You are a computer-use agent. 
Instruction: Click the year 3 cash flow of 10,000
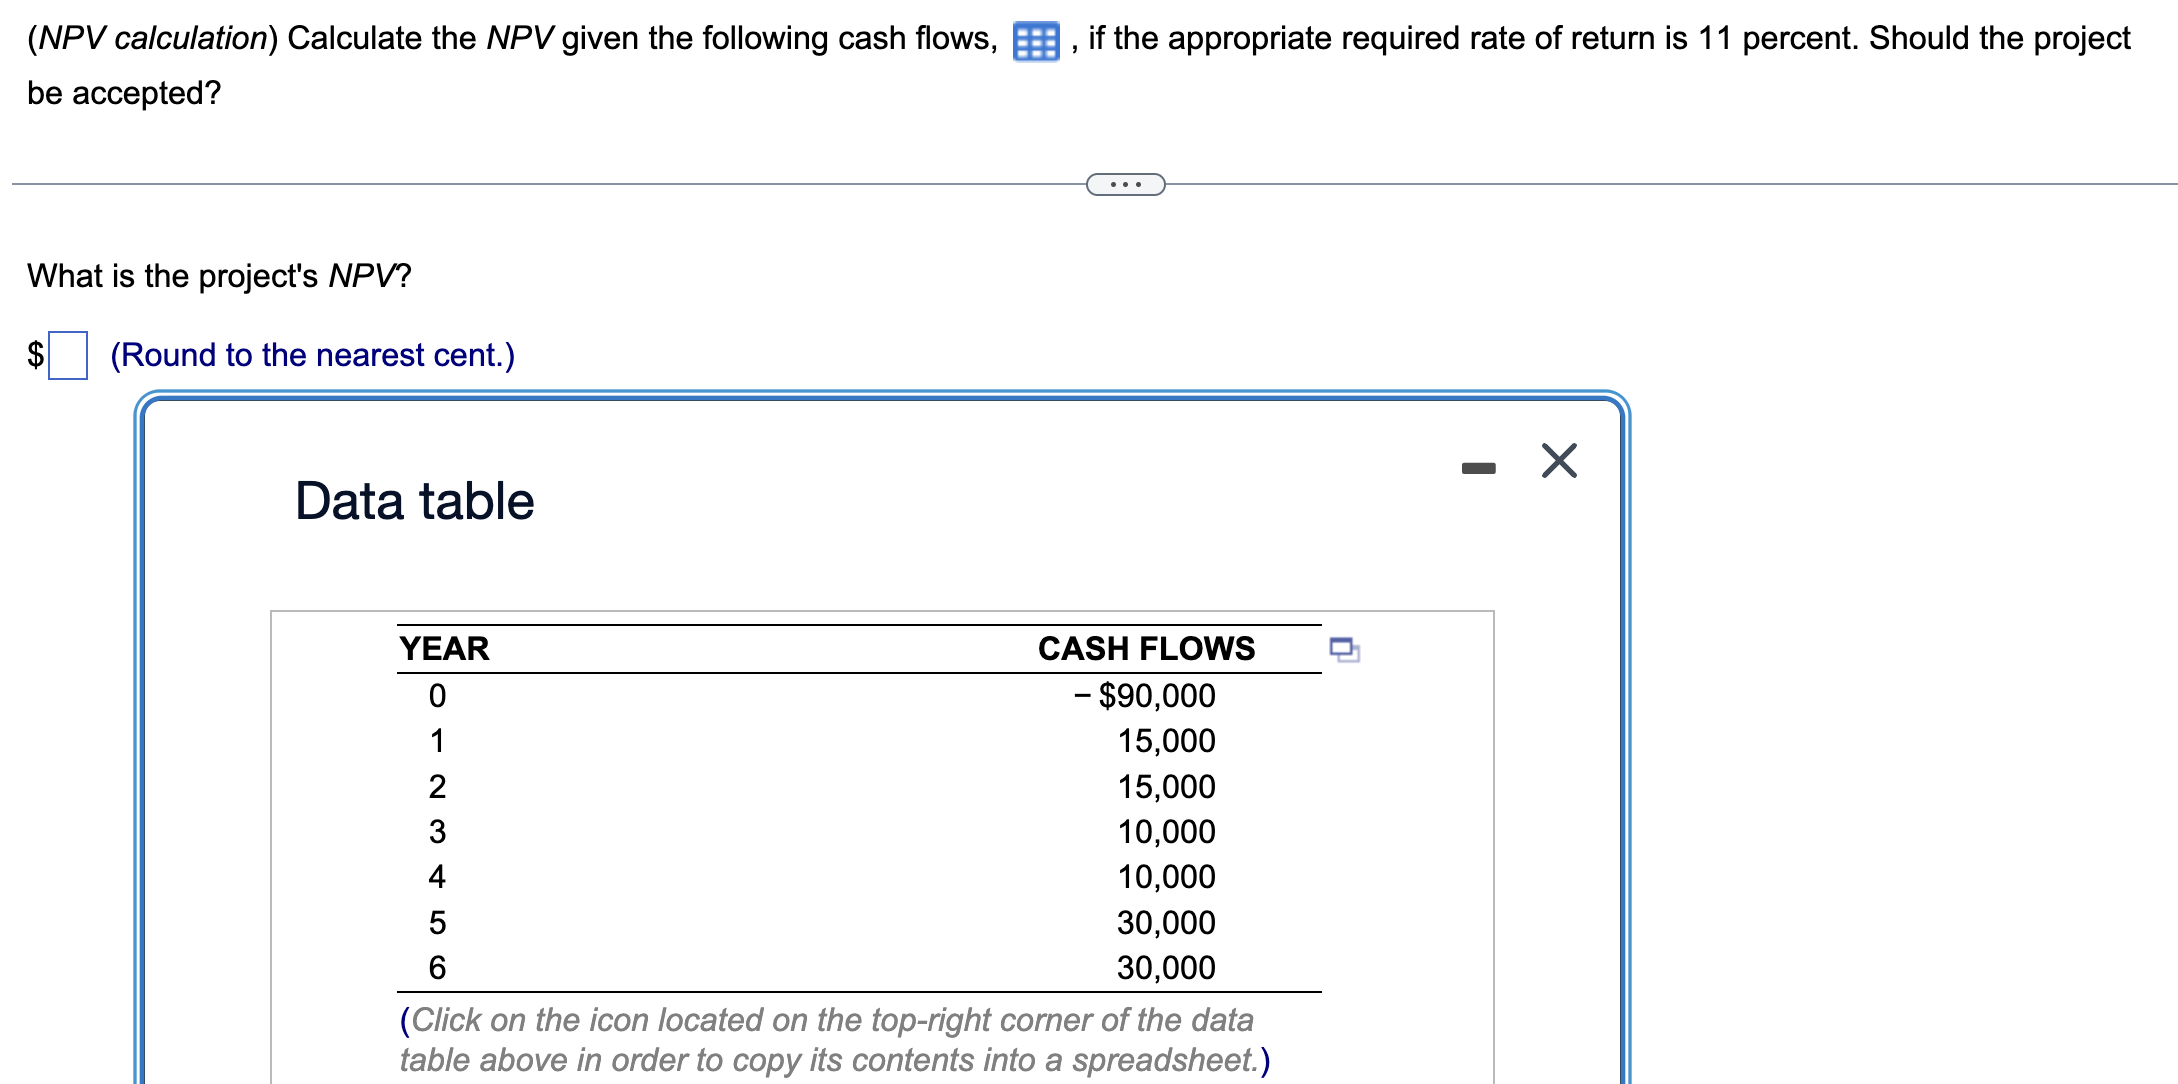click(1166, 832)
